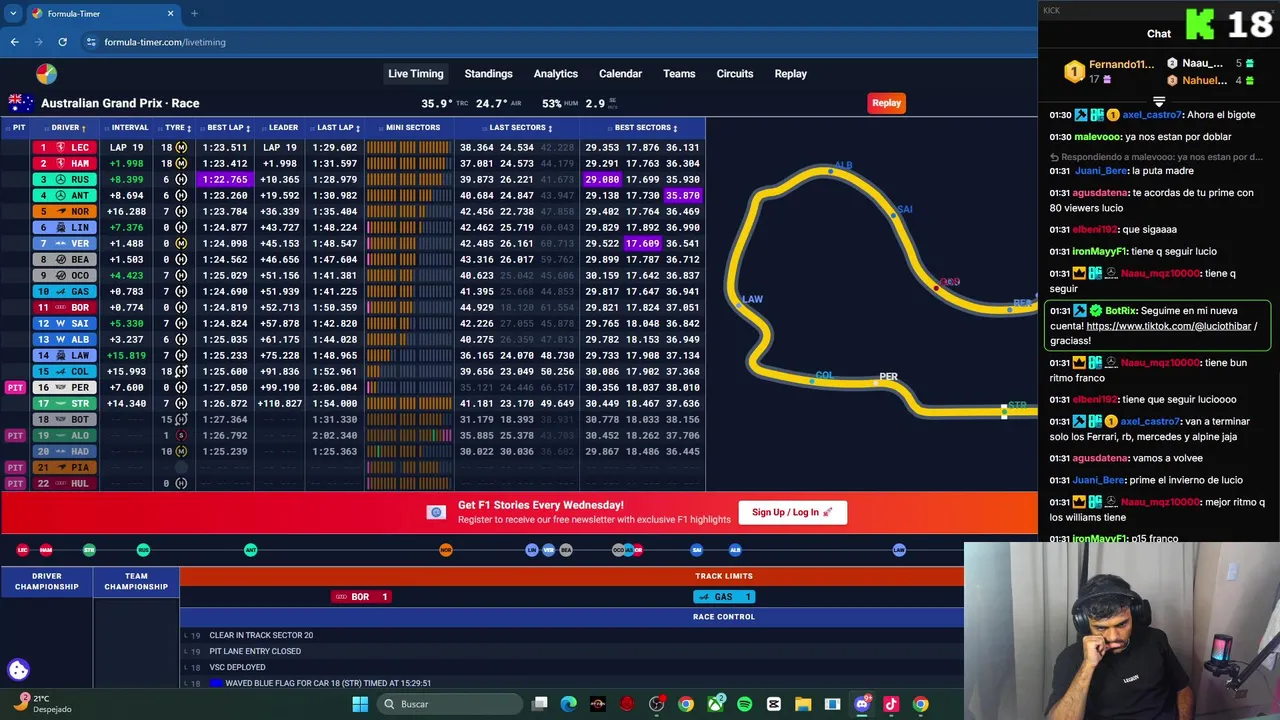Screen dimensions: 1280x720
Task: Click the hard tyre icon in RUS row
Action: pyautogui.click(x=181, y=179)
